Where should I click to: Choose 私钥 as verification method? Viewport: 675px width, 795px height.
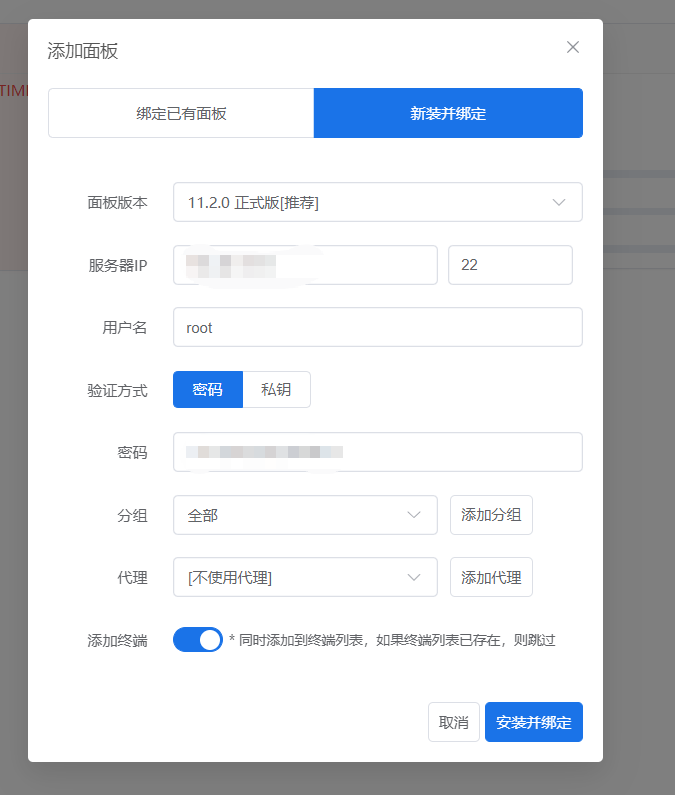coord(276,390)
